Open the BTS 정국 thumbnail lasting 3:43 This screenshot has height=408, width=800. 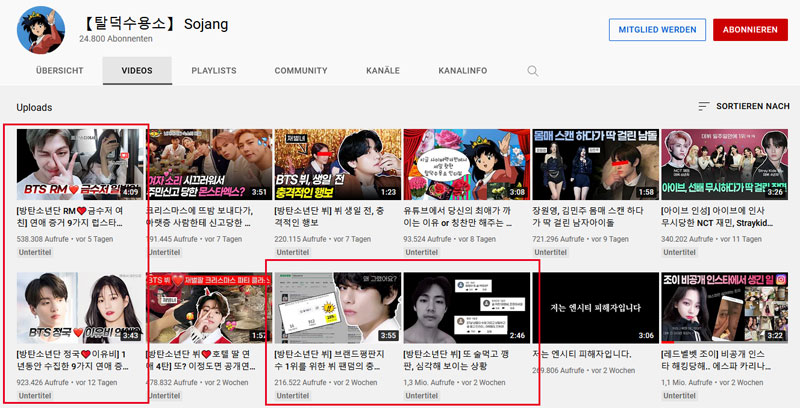pyautogui.click(x=80, y=308)
